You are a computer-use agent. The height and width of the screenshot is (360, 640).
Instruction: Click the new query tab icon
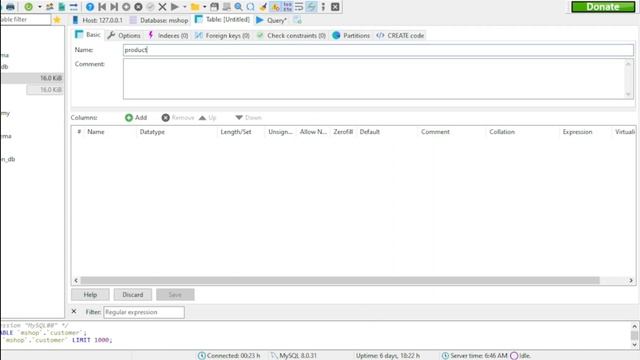[x=298, y=20]
